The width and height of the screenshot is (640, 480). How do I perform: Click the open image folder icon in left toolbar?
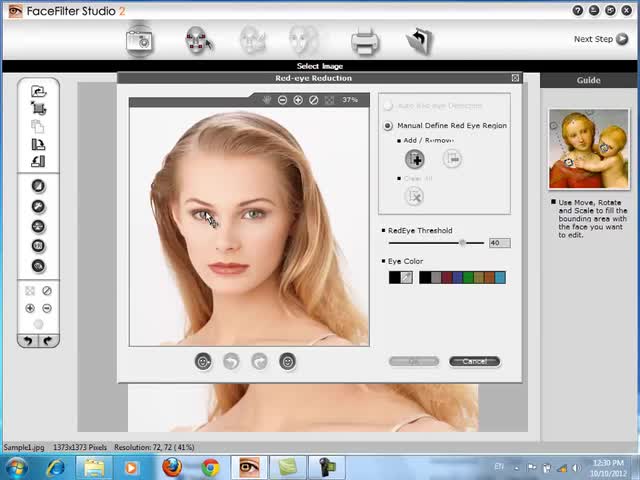coord(39,91)
